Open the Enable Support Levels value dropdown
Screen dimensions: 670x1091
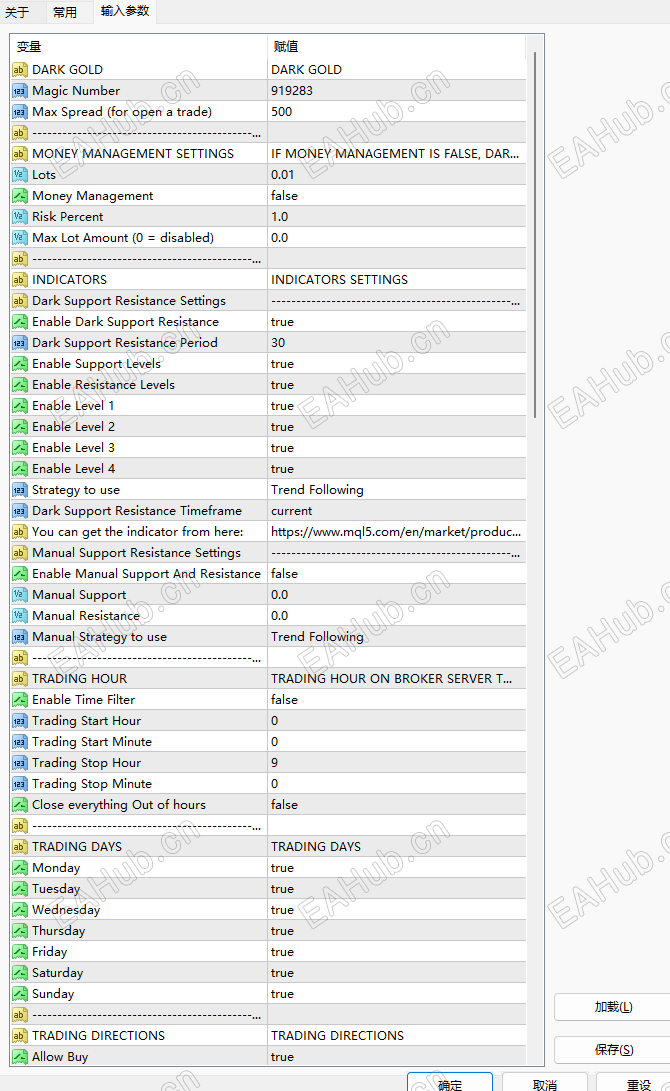coord(397,363)
